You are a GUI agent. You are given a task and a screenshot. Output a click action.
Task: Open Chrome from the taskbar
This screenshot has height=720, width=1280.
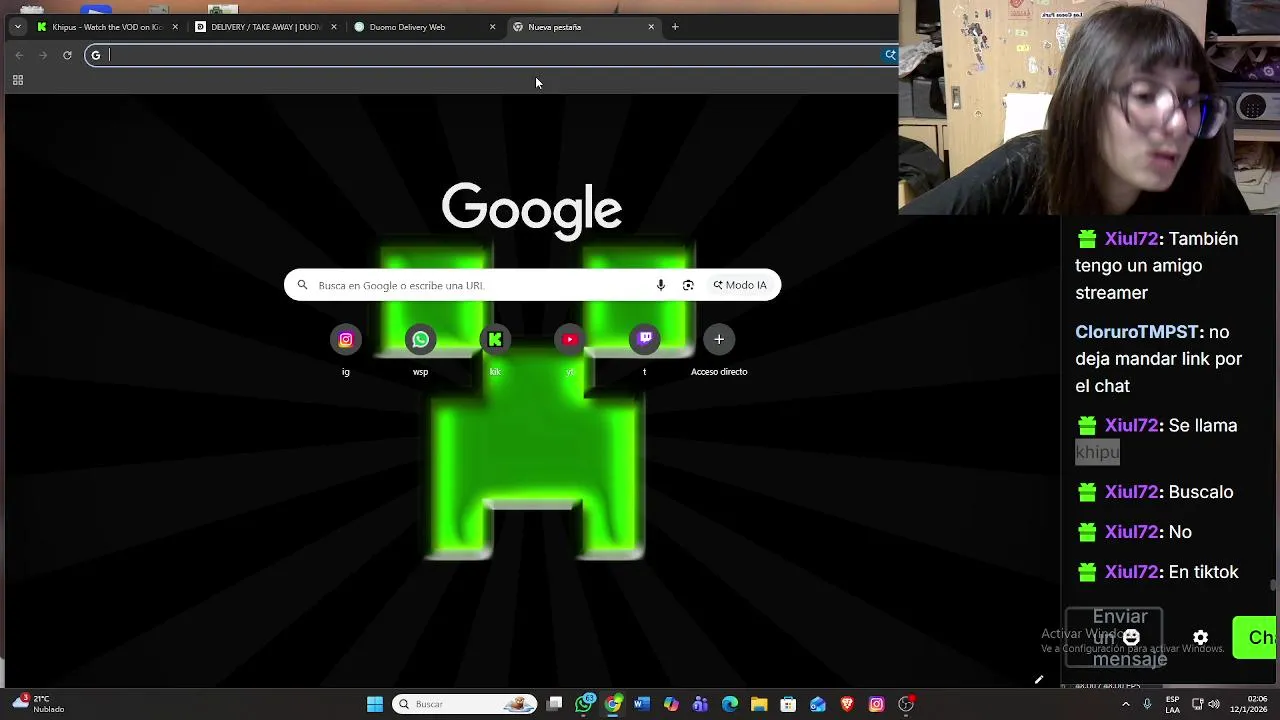point(613,704)
